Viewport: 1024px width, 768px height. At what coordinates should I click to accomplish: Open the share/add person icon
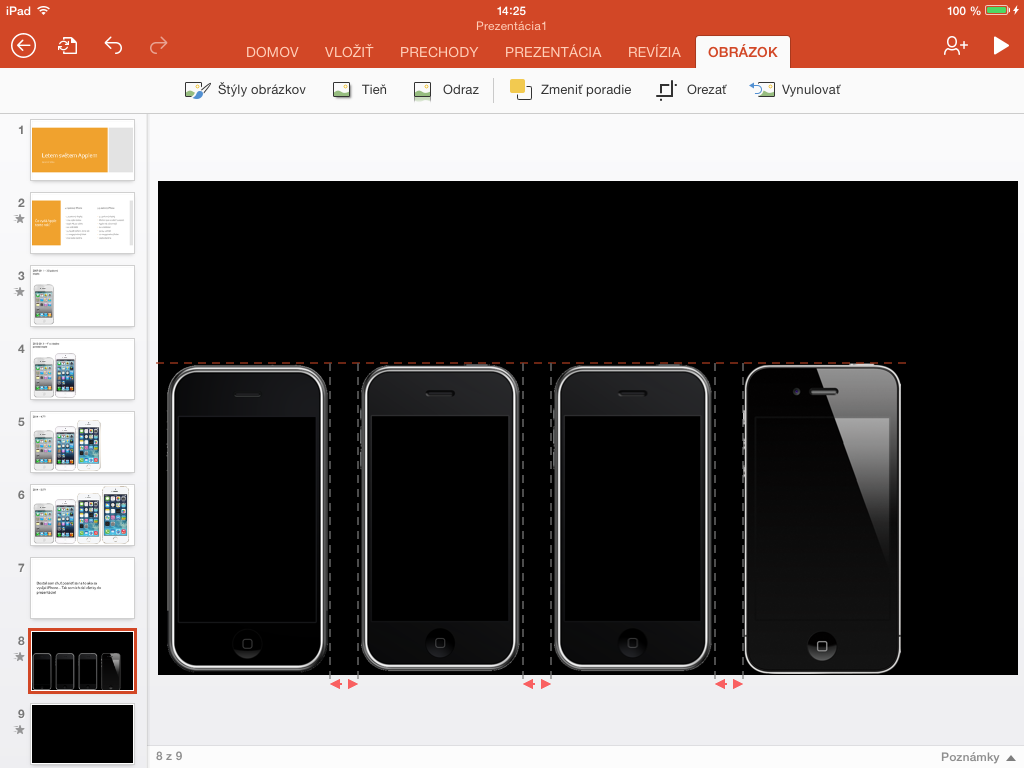coord(955,45)
